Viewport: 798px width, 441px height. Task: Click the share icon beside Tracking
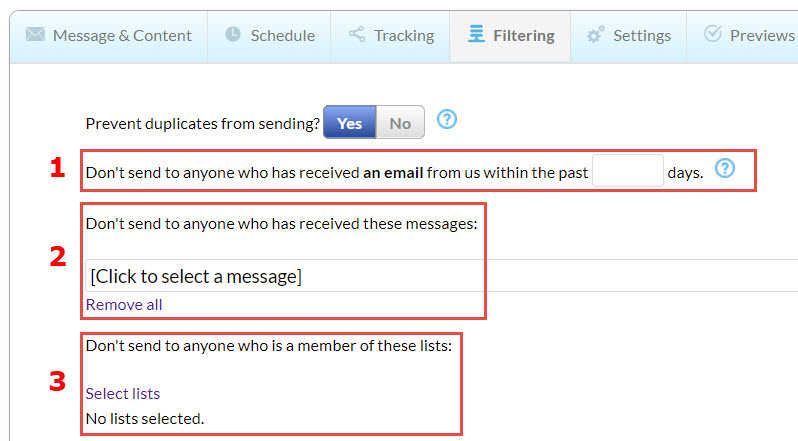(x=357, y=35)
